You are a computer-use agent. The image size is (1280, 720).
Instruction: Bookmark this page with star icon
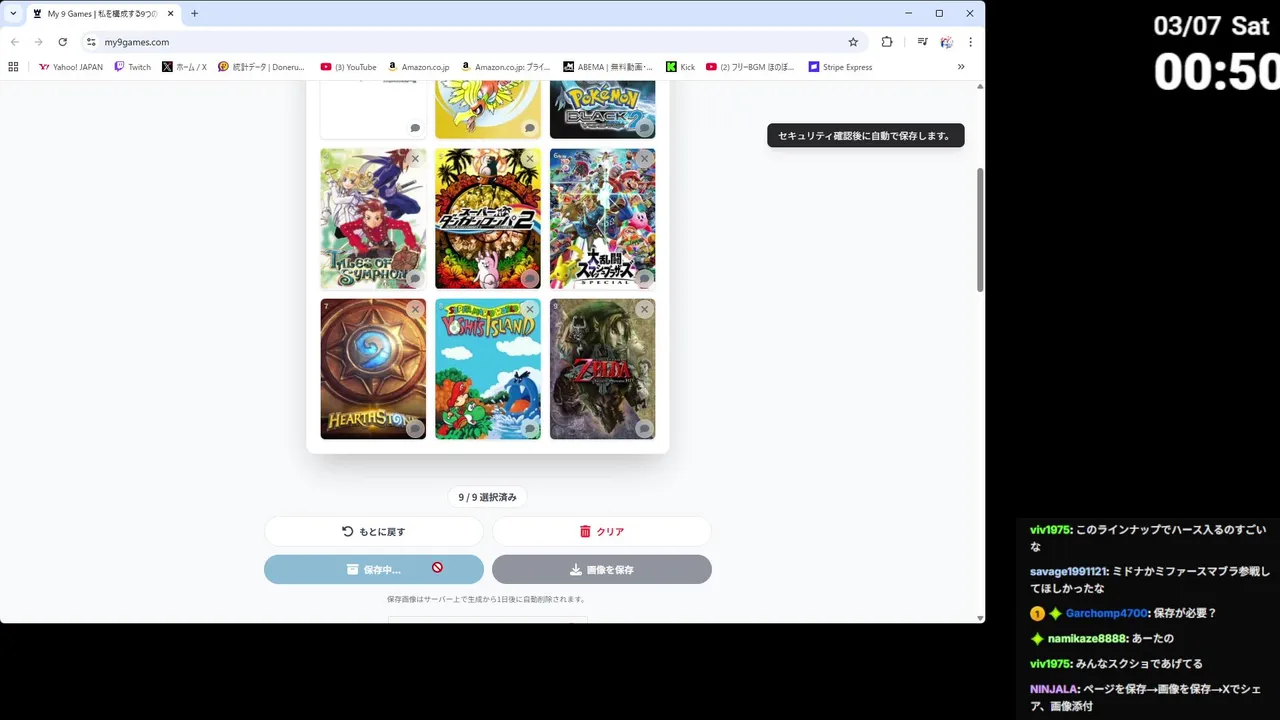853,42
